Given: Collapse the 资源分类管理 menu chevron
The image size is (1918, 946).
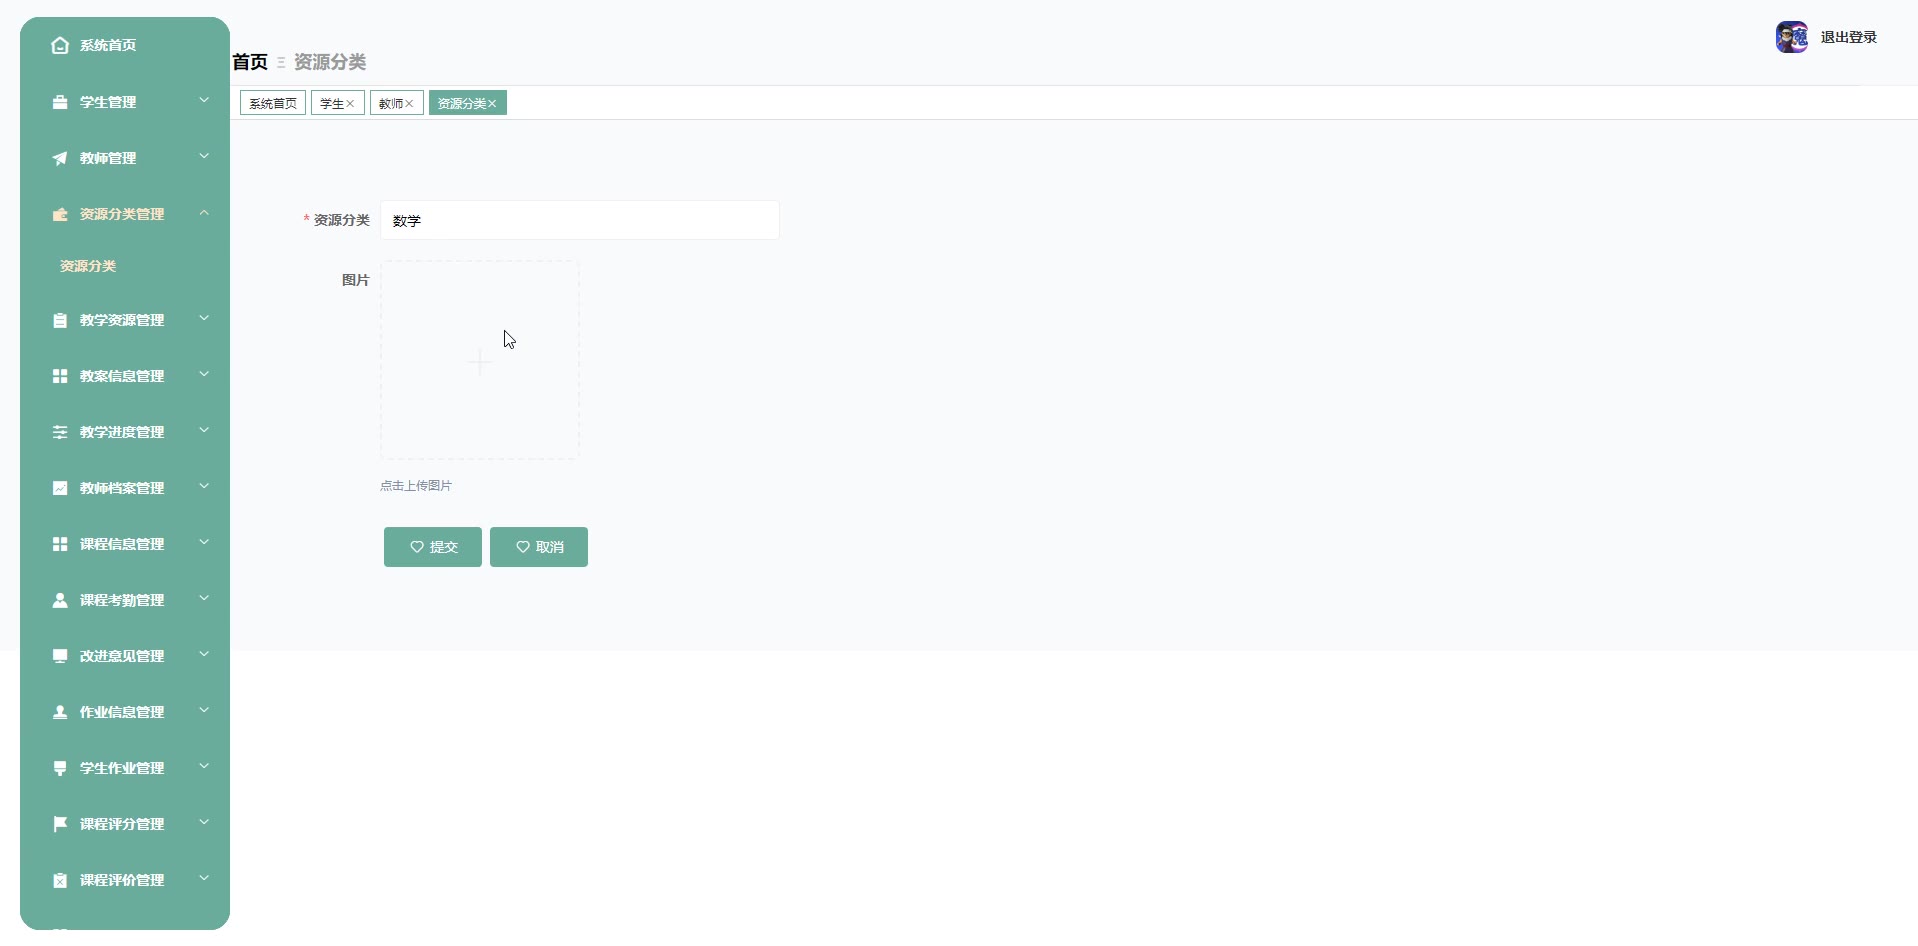Looking at the screenshot, I should tap(204, 213).
